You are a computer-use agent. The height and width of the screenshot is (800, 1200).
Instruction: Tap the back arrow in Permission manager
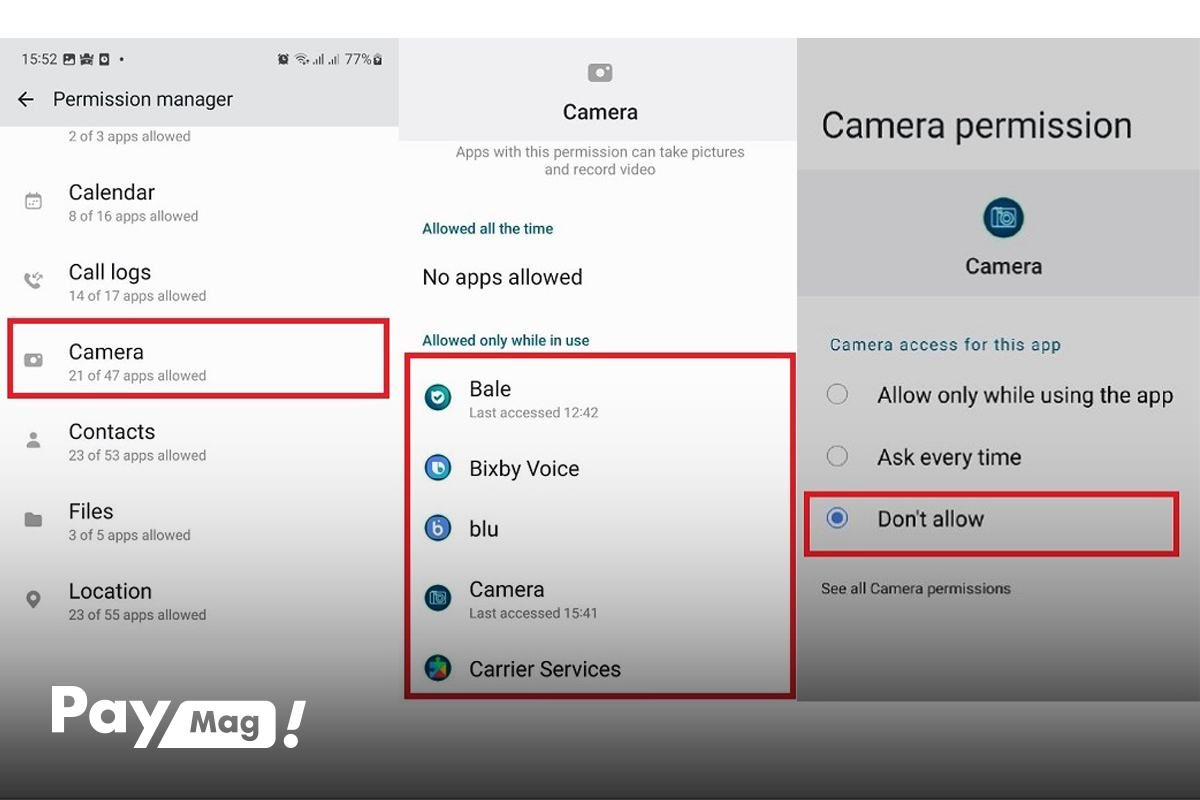[x=26, y=99]
